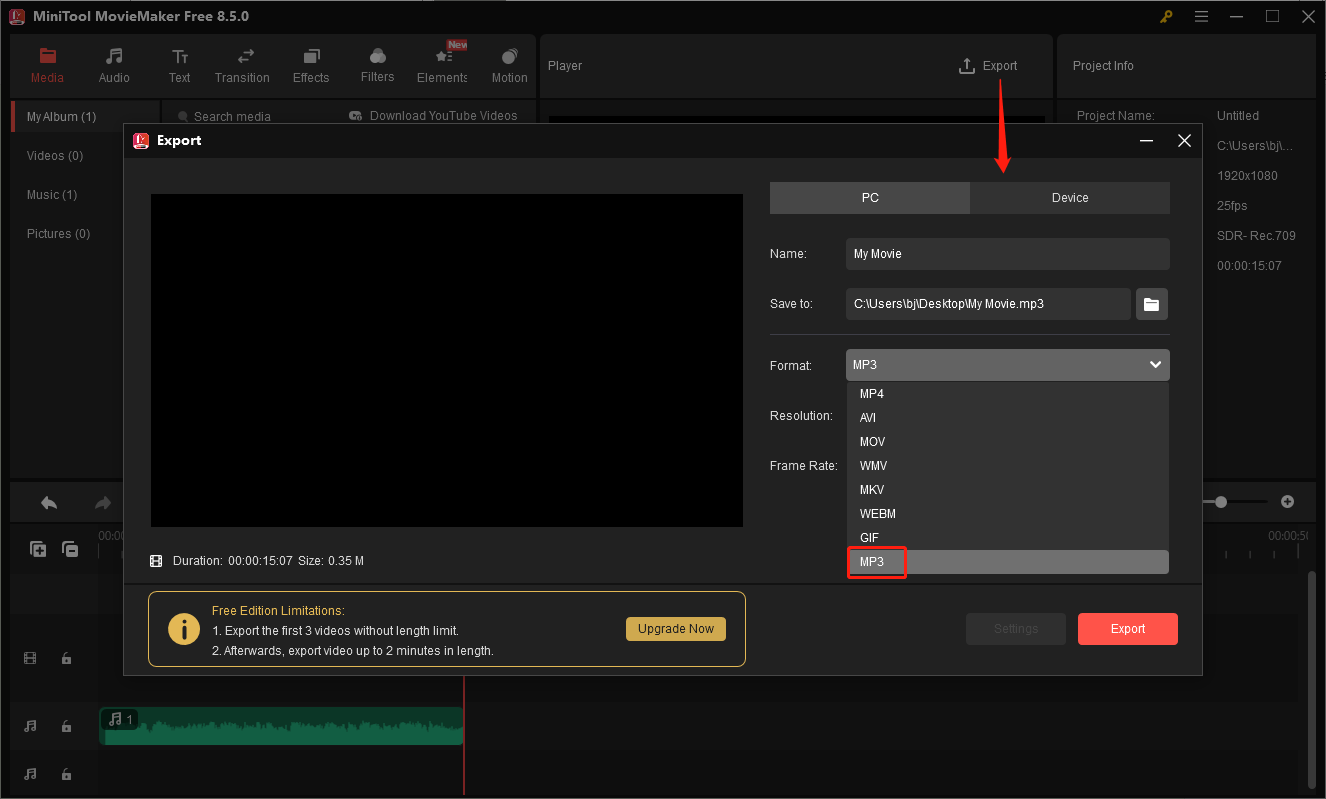Switch to the Device tab
The width and height of the screenshot is (1326, 799).
(1069, 197)
